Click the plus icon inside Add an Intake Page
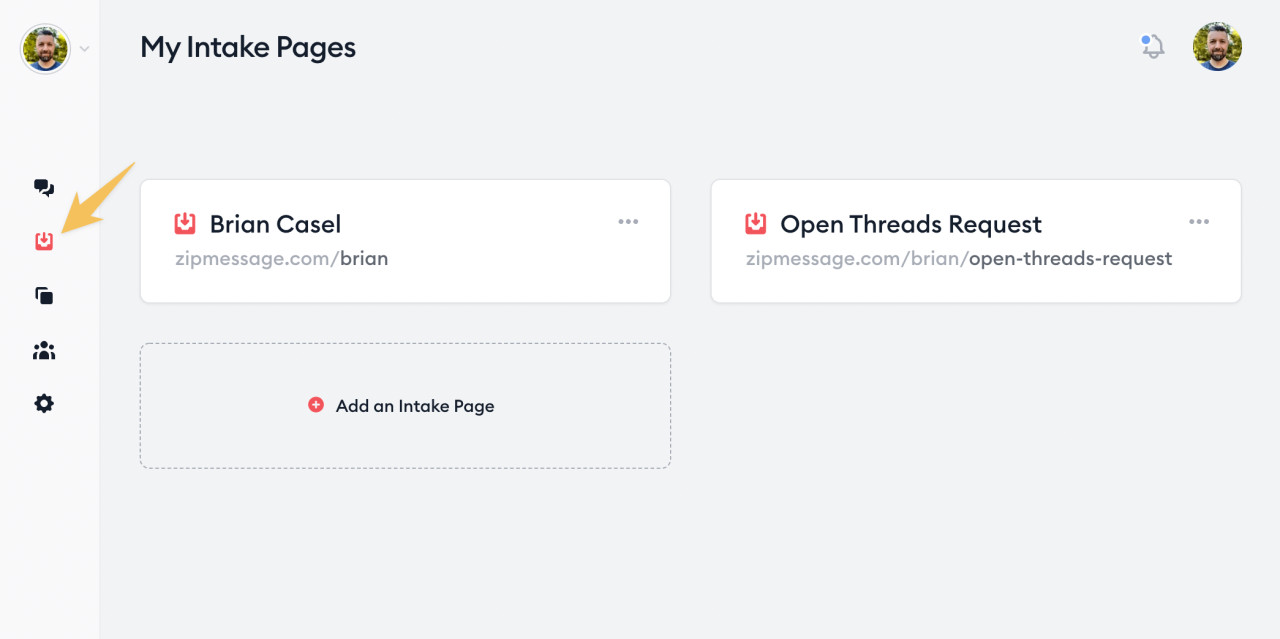The height and width of the screenshot is (639, 1280). click(316, 405)
